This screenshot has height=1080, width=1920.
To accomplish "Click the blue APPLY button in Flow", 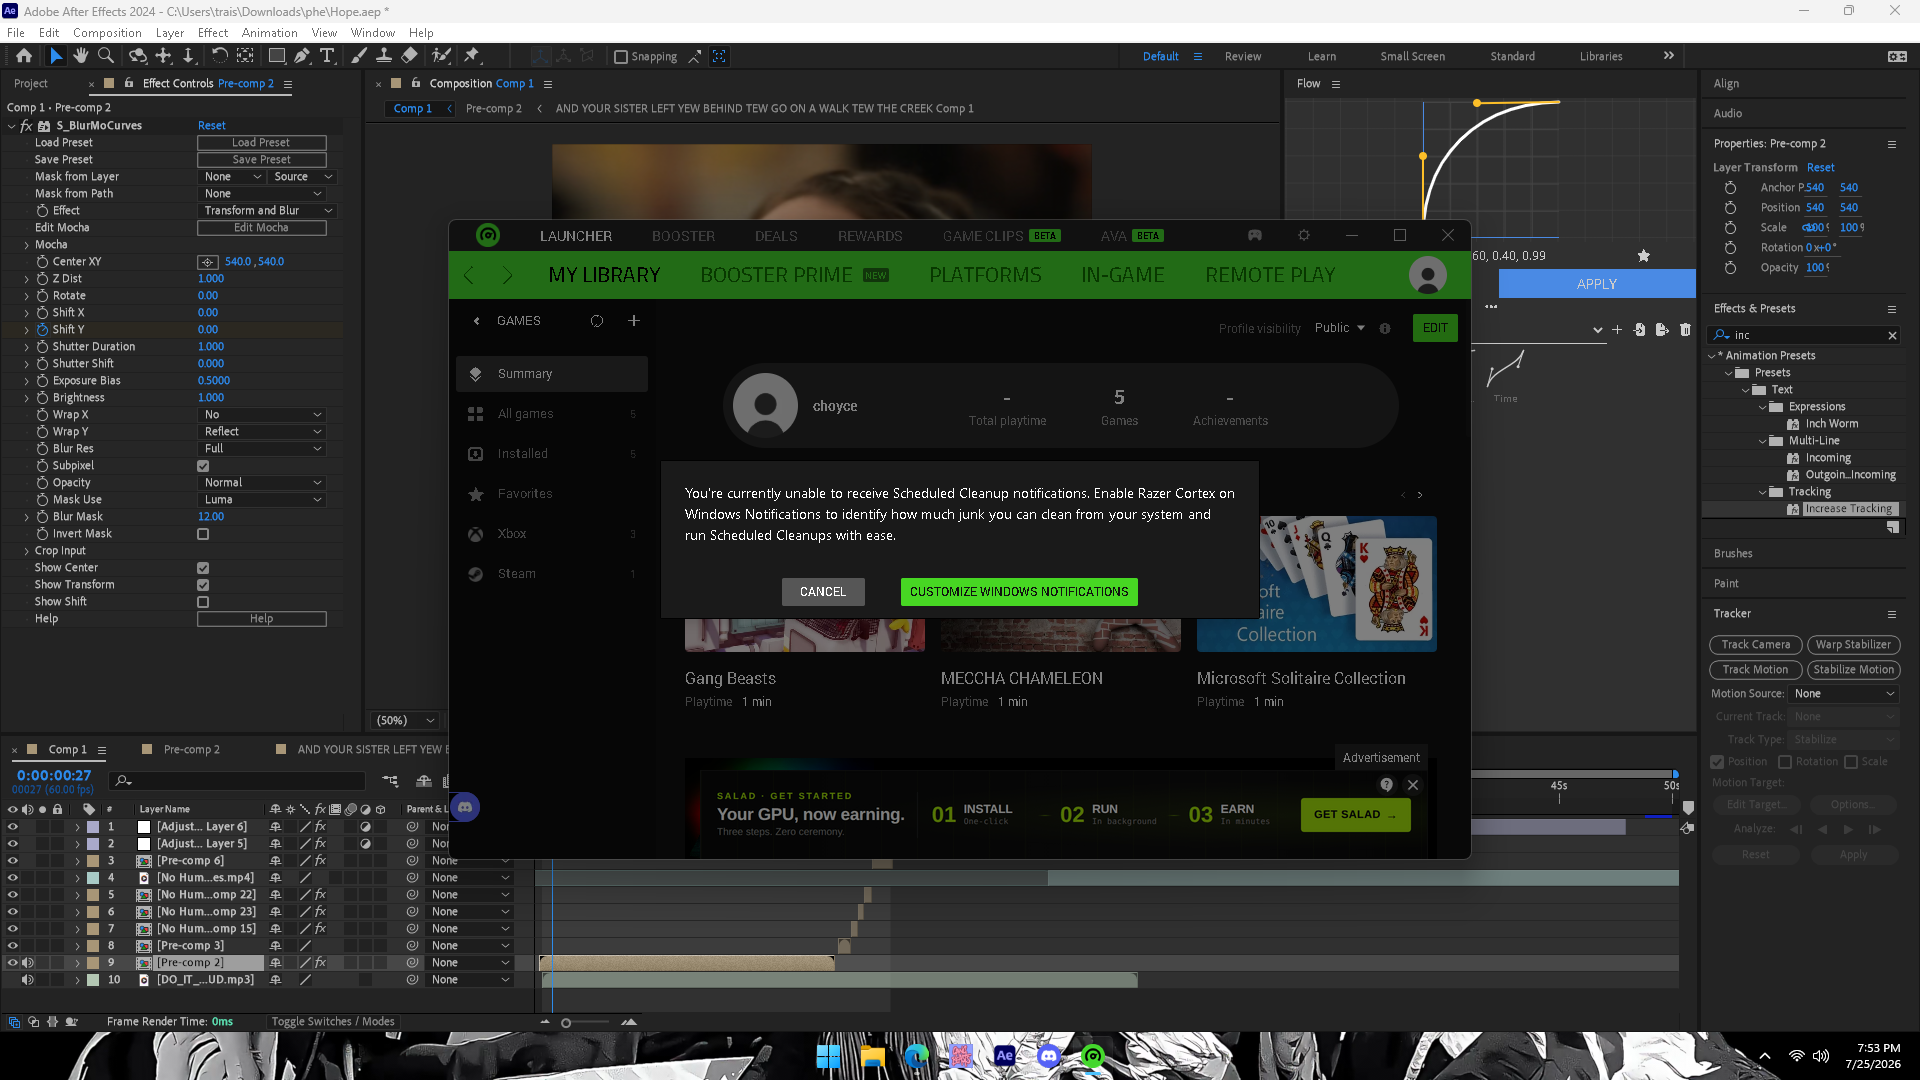I will pos(1597,284).
